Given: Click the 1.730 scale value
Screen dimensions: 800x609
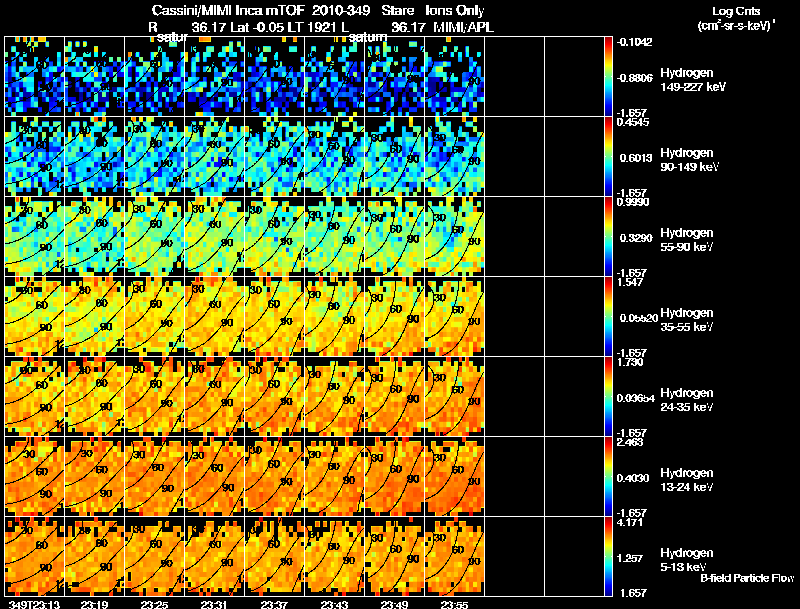Looking at the screenshot, I should pyautogui.click(x=630, y=363).
